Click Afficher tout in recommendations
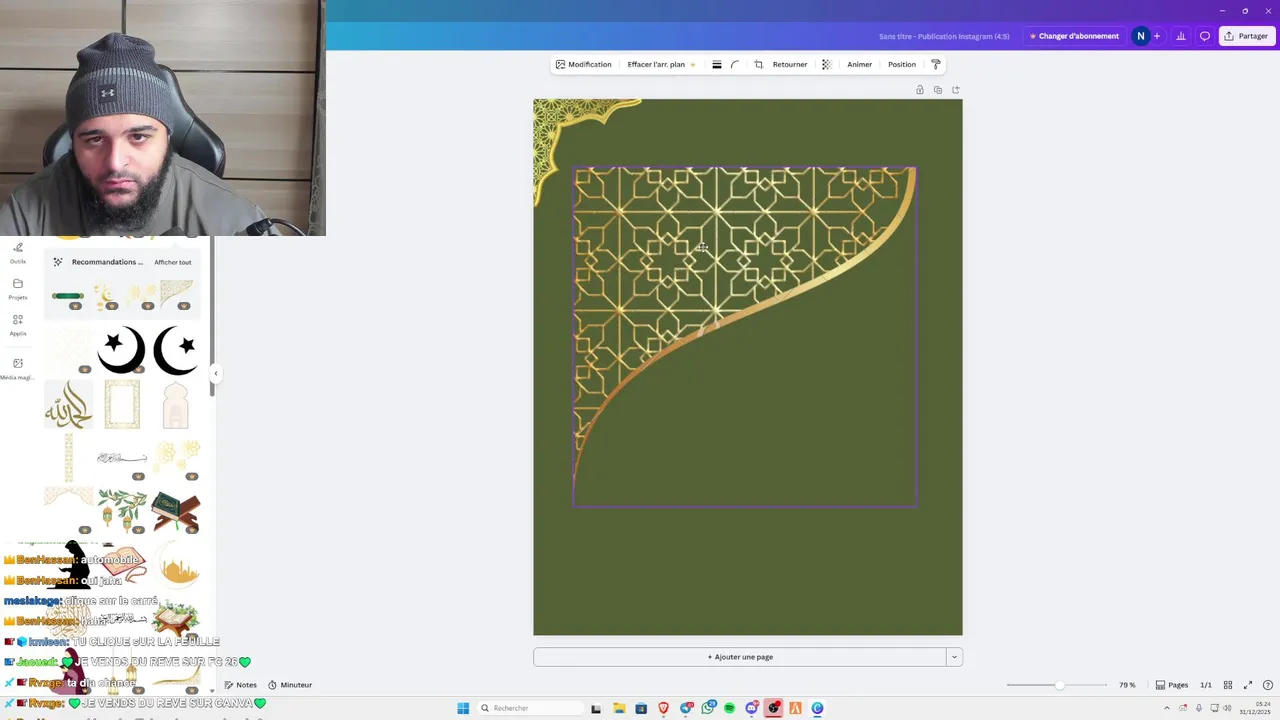The width and height of the screenshot is (1280, 720). click(172, 262)
